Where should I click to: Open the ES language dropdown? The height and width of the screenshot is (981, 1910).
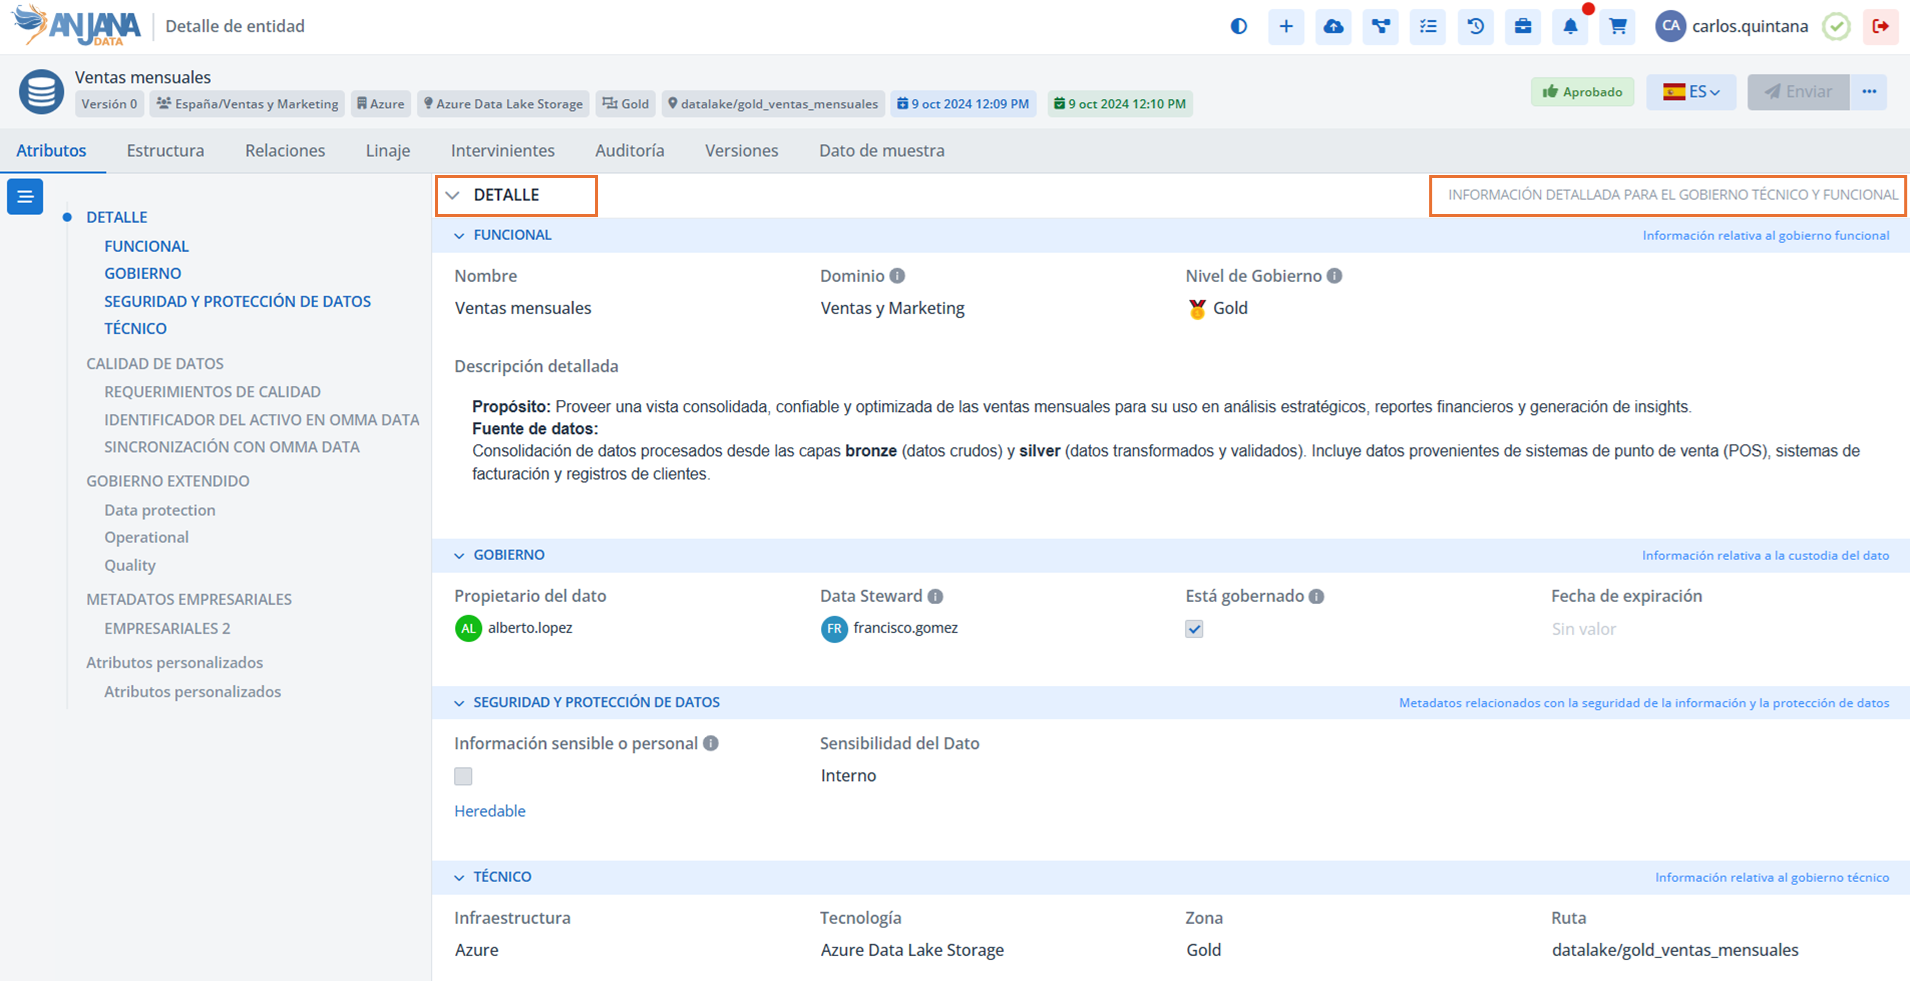[1691, 92]
